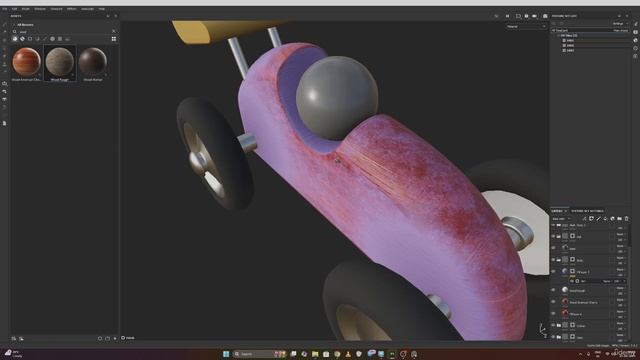Image resolution: width=640 pixels, height=360 pixels.
Task: Add a mask using layers toolbar mask icon
Action: [x=591, y=219]
